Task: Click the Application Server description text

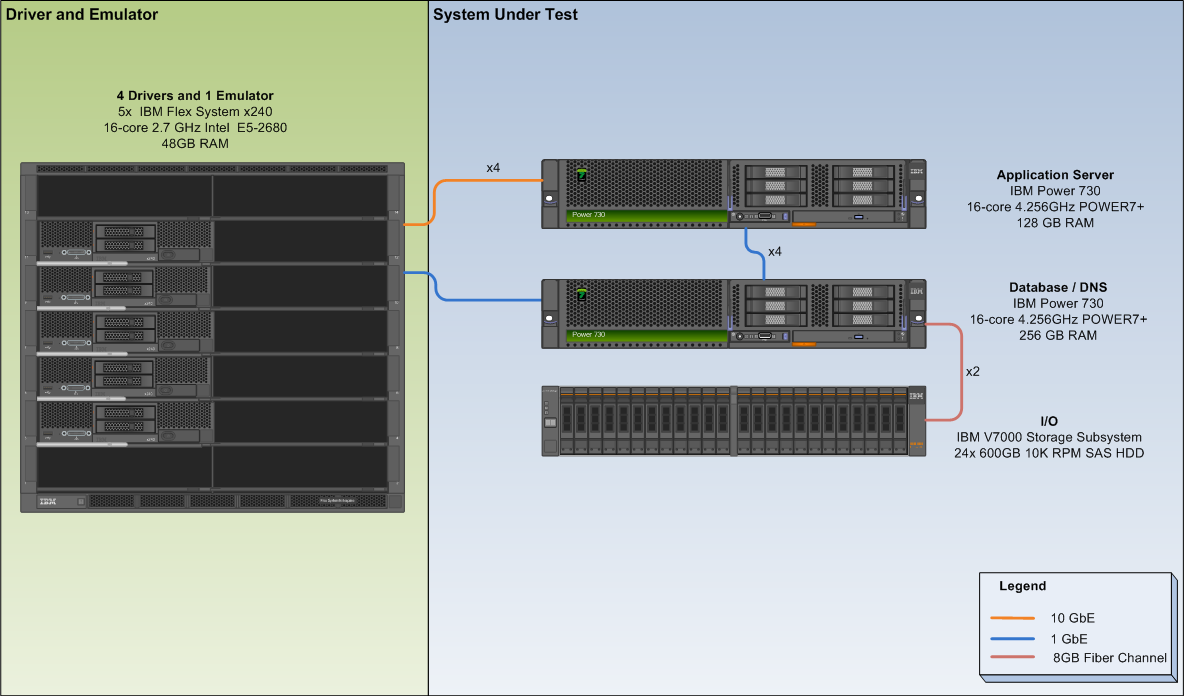Action: pyautogui.click(x=1055, y=198)
